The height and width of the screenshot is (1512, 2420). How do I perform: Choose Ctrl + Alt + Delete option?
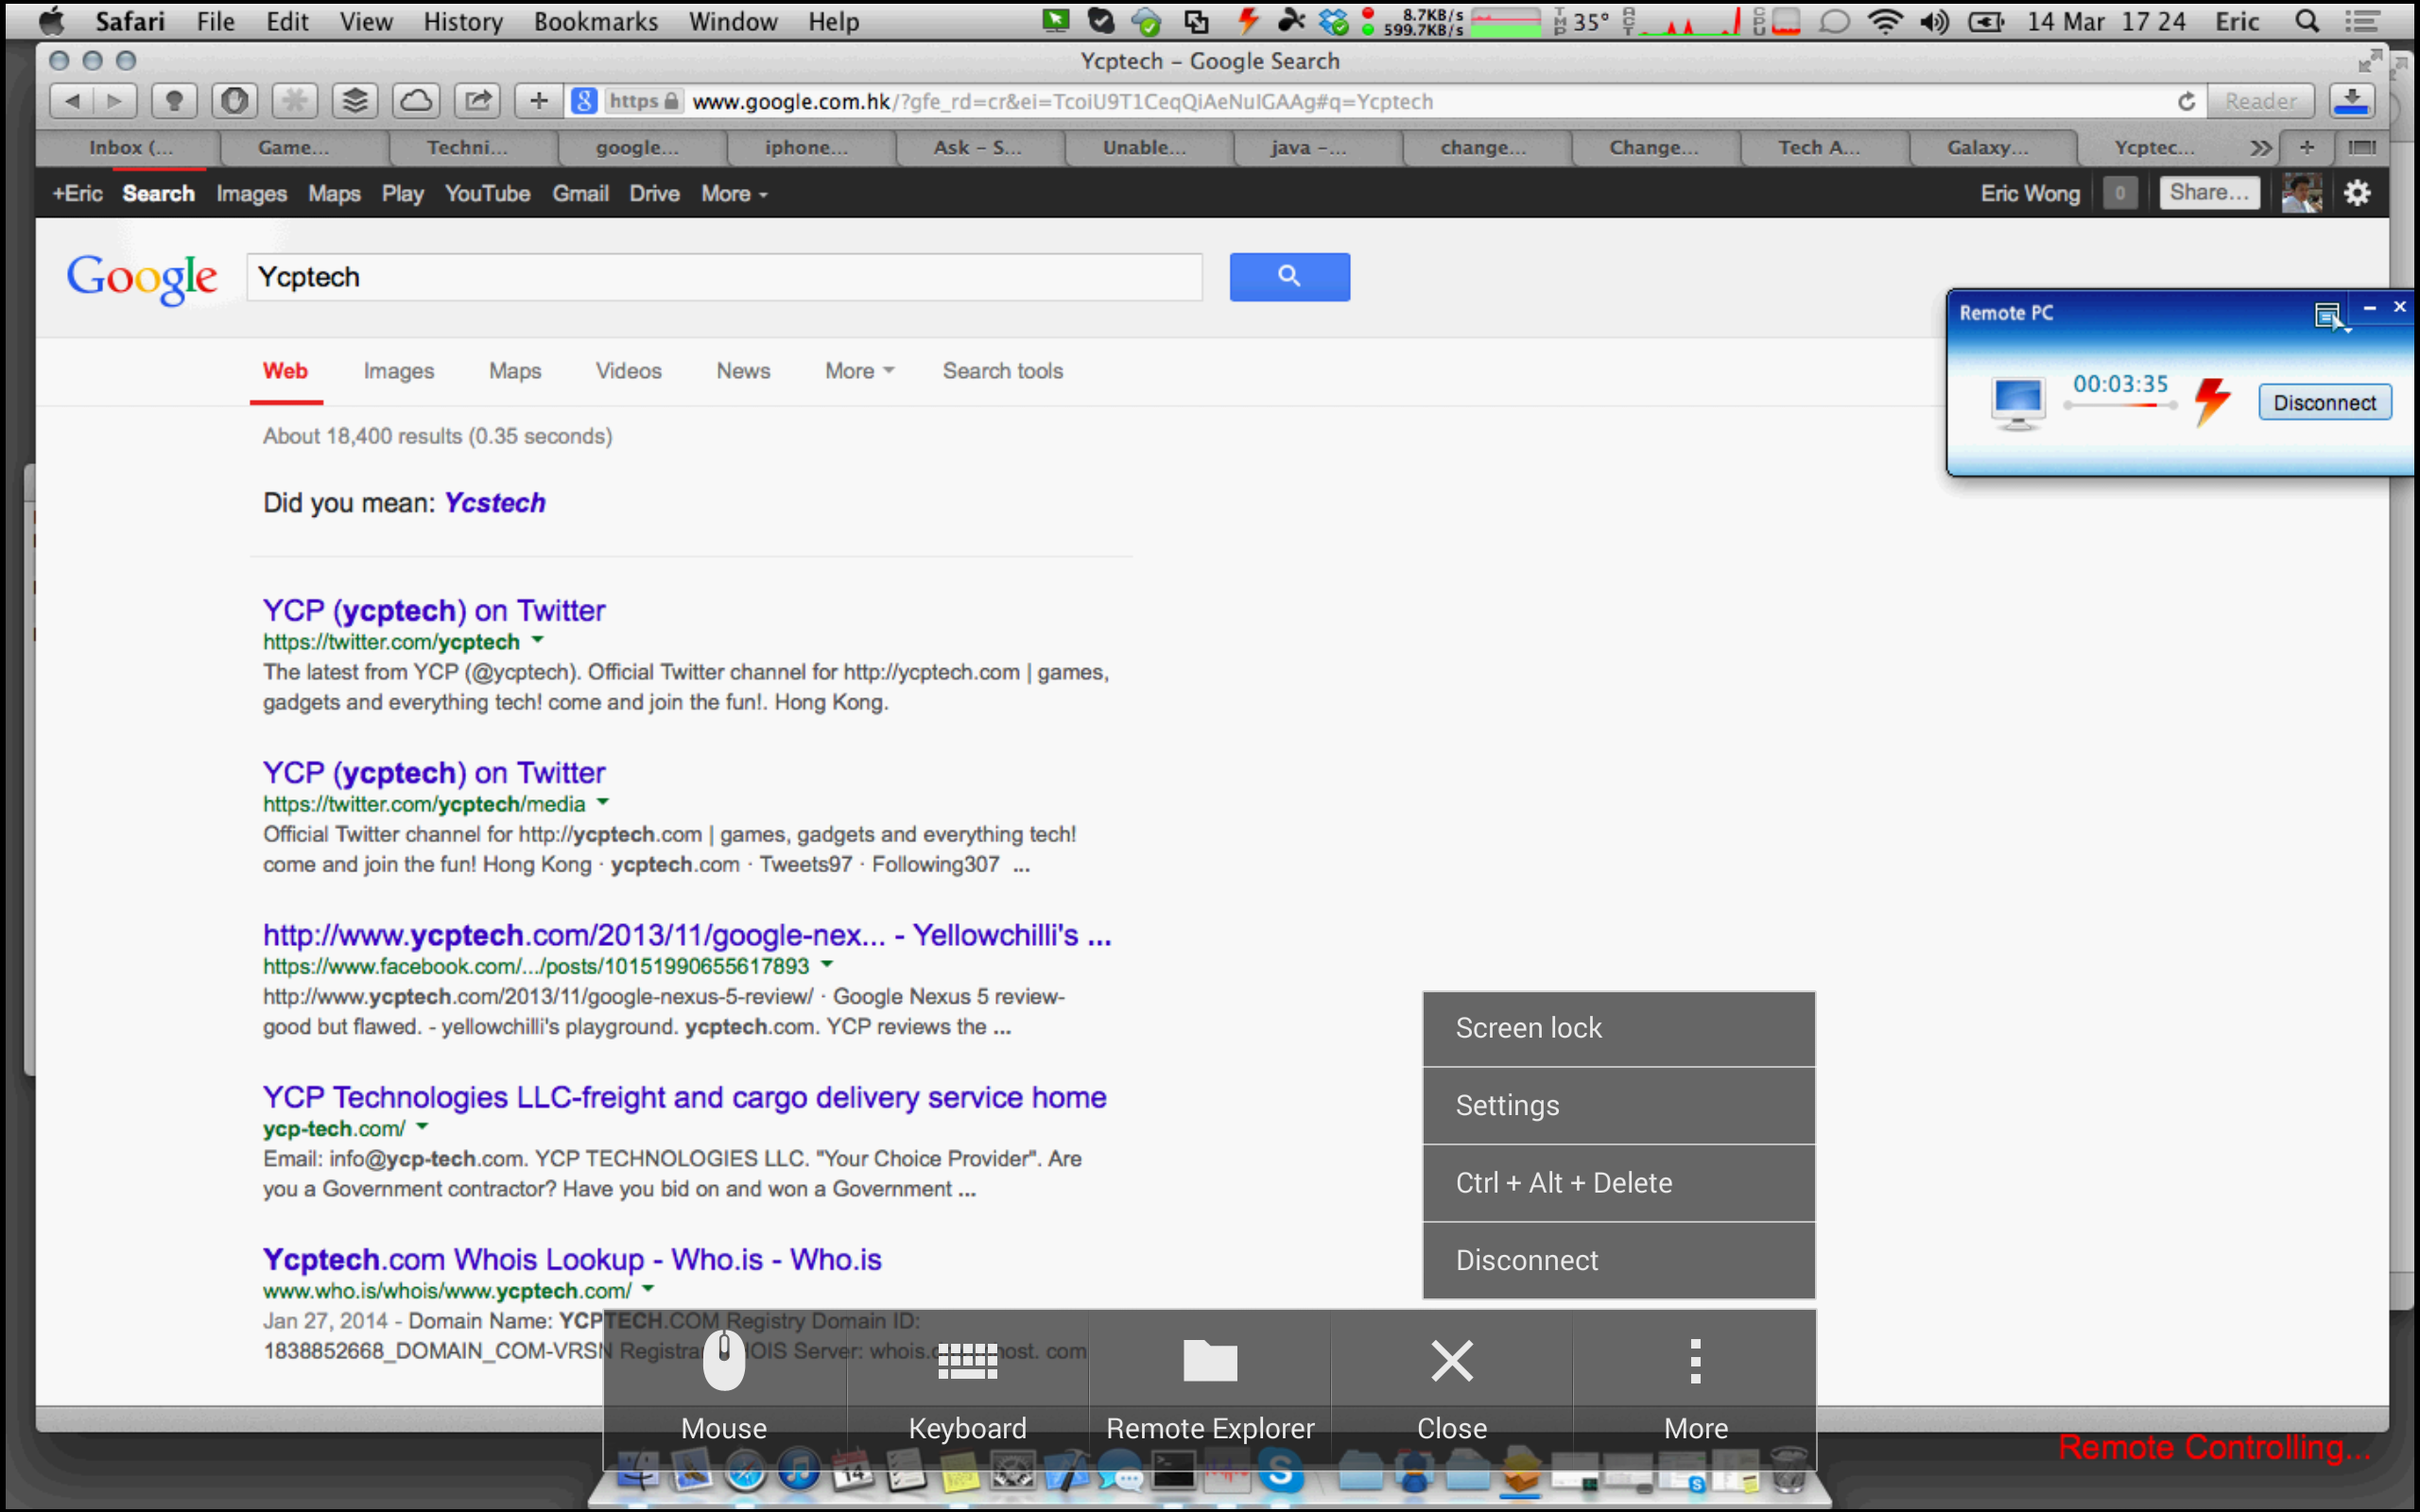1618,1183
